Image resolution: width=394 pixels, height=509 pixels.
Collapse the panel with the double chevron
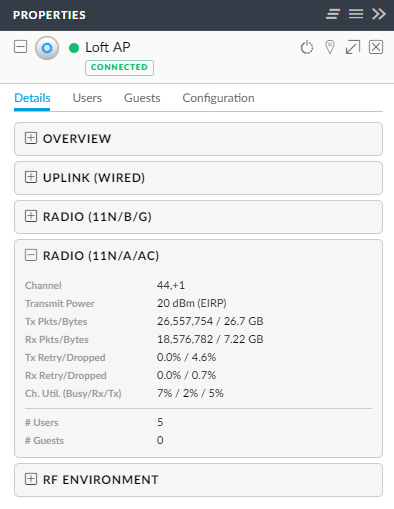pyautogui.click(x=379, y=14)
